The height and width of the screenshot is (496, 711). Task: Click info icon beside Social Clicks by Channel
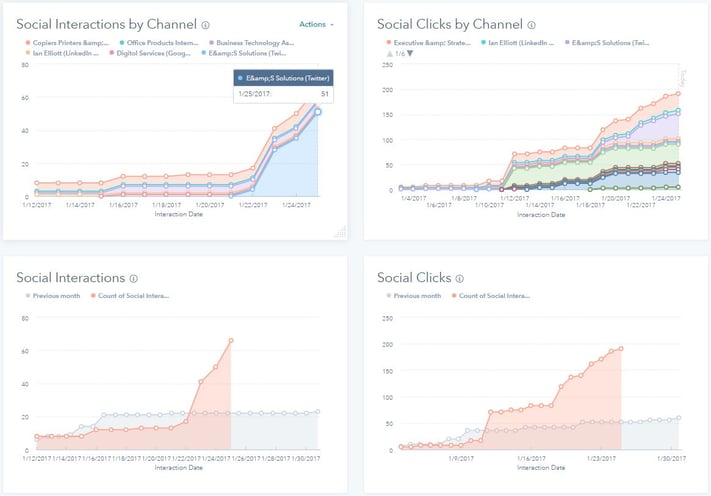pyautogui.click(x=531, y=25)
